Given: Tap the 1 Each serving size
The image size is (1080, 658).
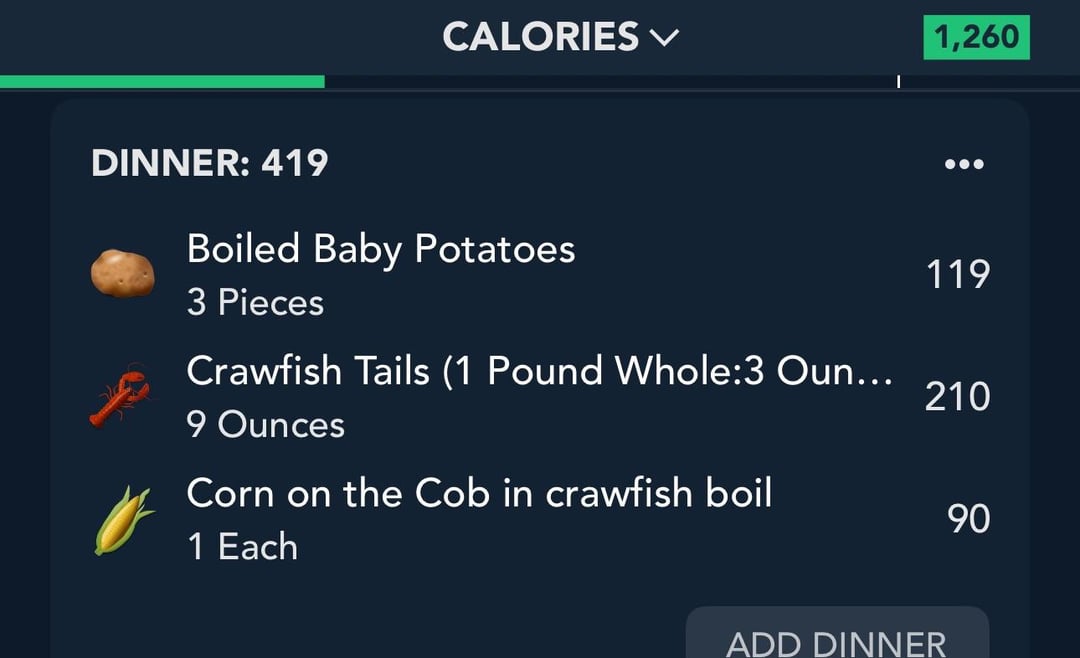Looking at the screenshot, I should (242, 547).
